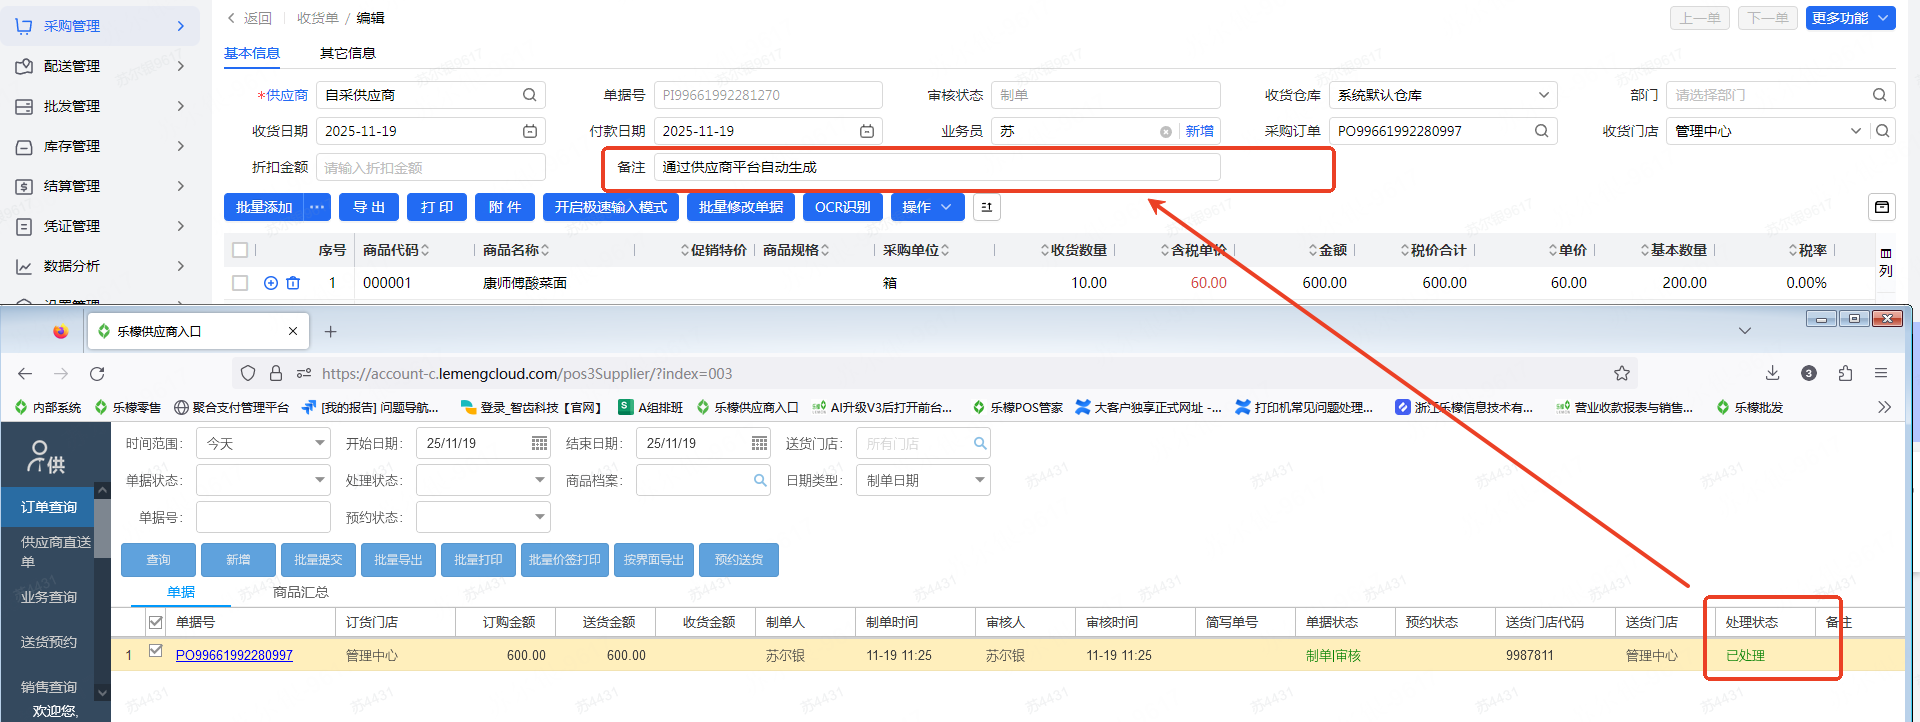Click the 部门 field search icon
This screenshot has height=722, width=1920.
click(x=1880, y=95)
